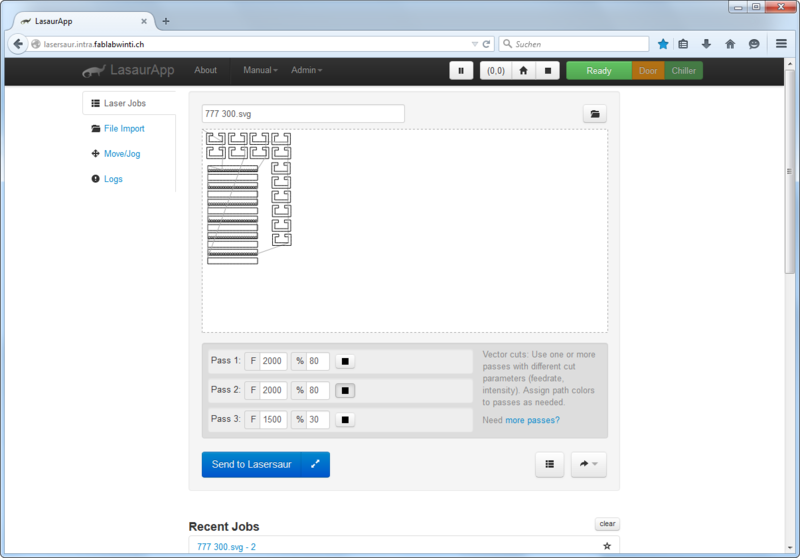Open the chat bubble icon
Screen dimensions: 800x558
pyautogui.click(x=754, y=44)
